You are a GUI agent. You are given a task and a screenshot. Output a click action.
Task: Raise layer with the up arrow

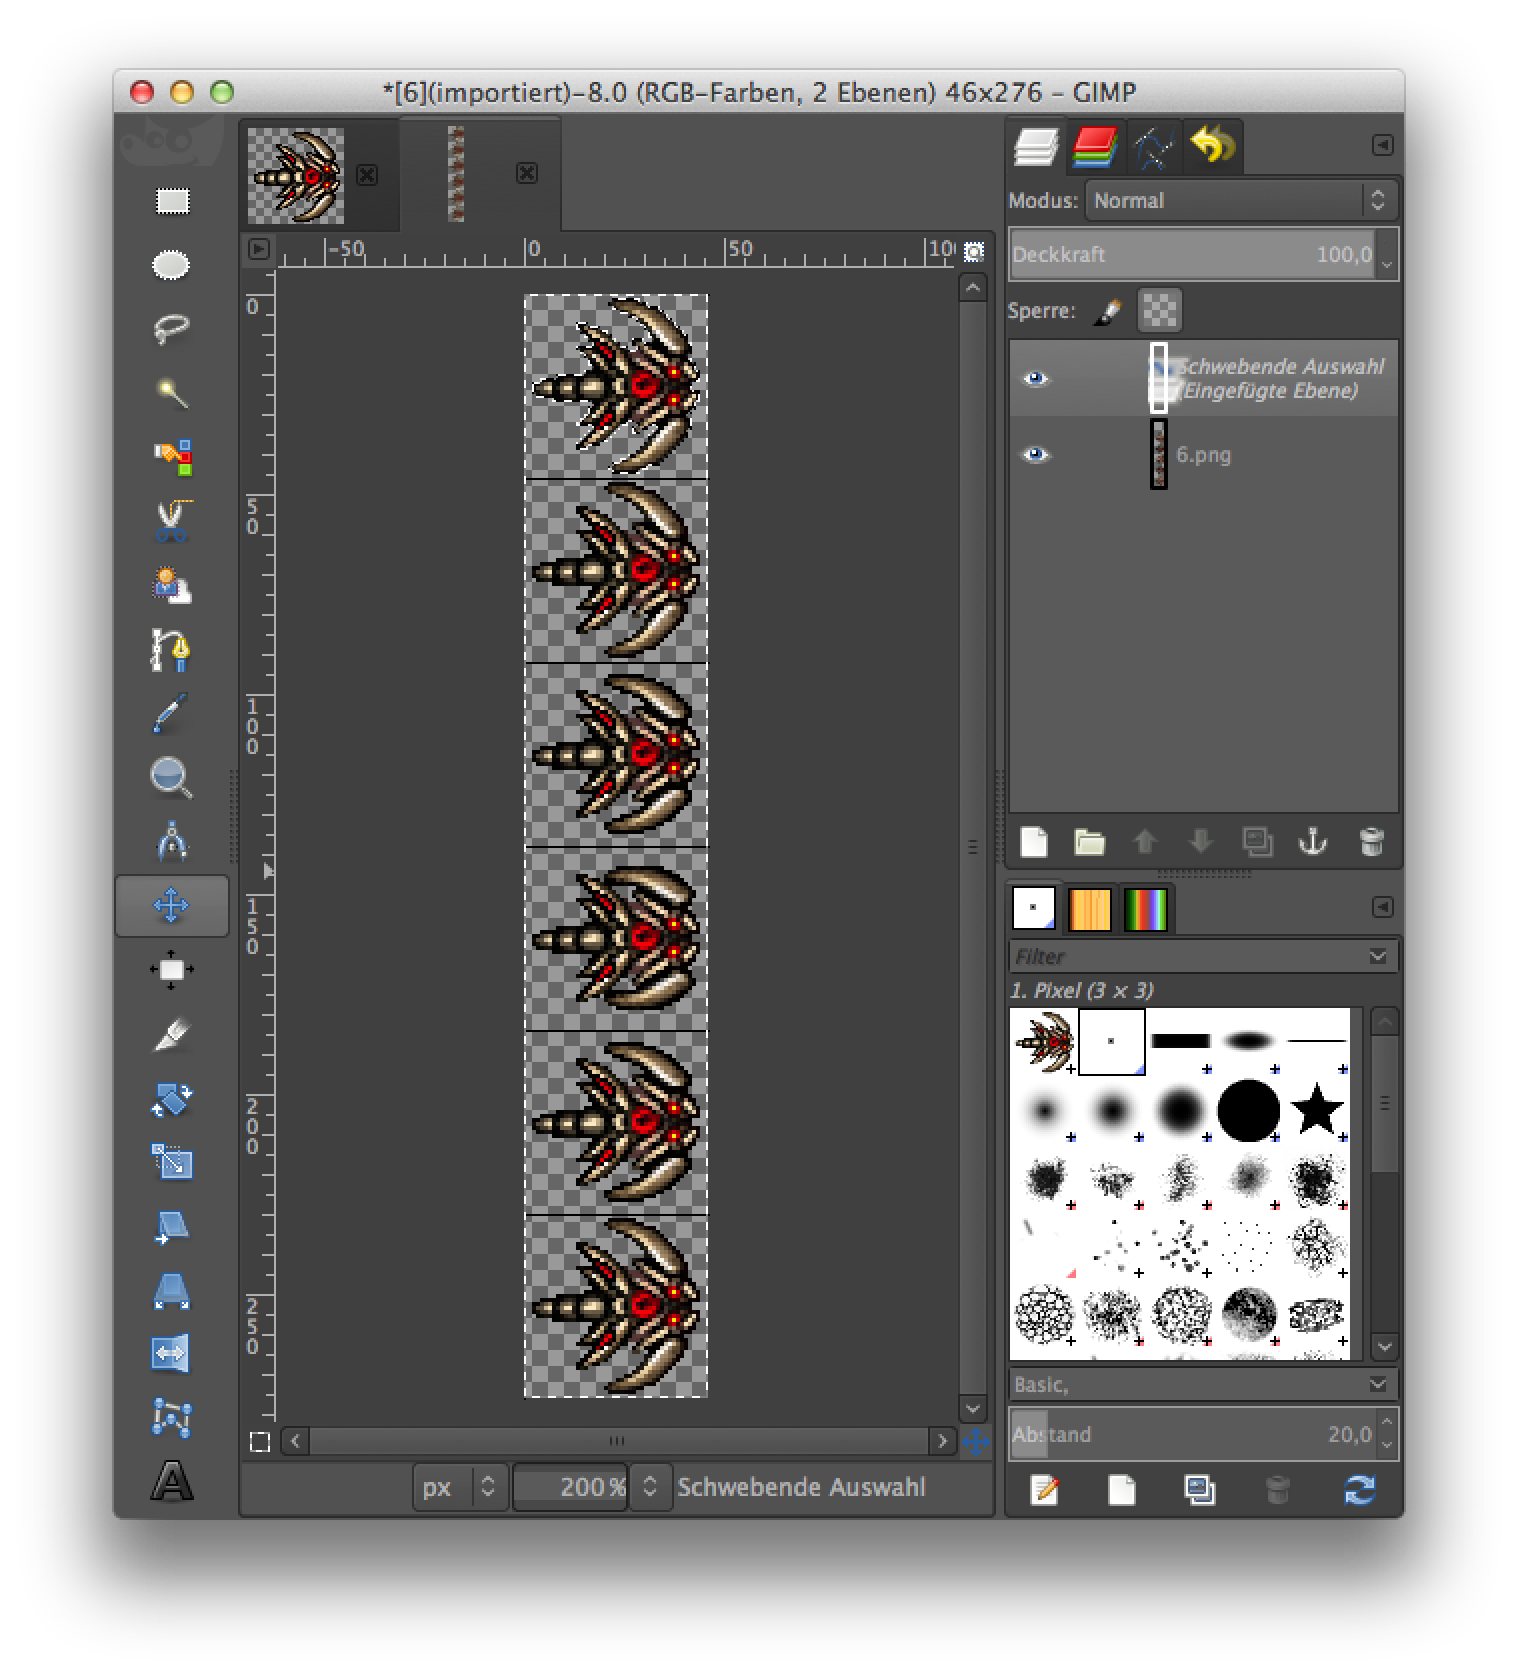(1145, 842)
